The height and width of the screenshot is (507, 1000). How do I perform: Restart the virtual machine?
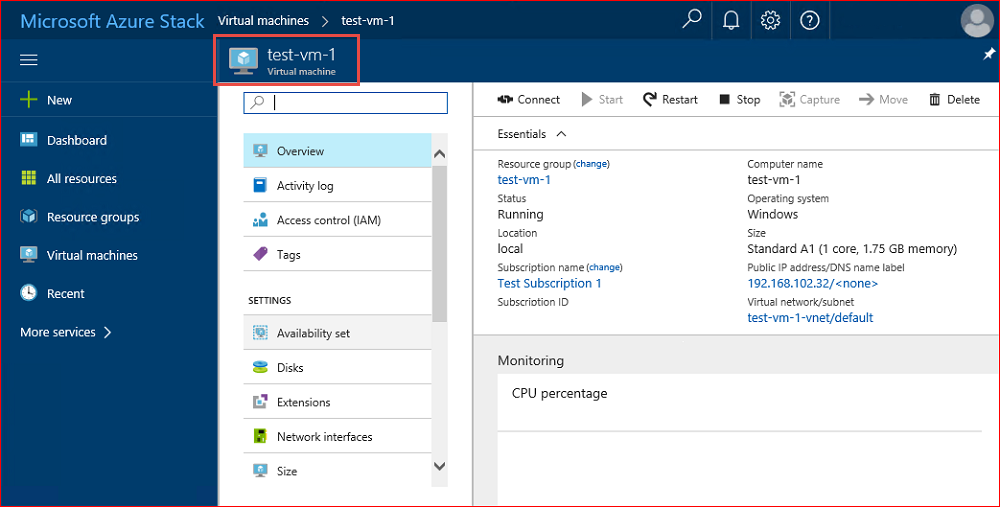670,99
